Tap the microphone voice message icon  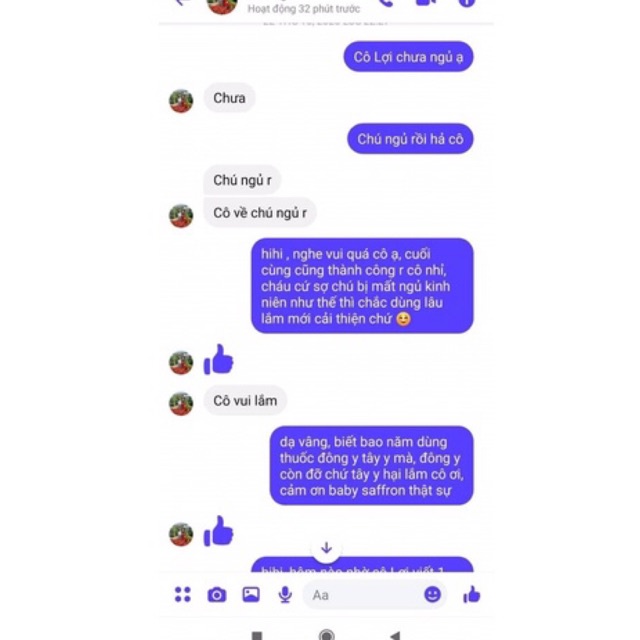[285, 595]
